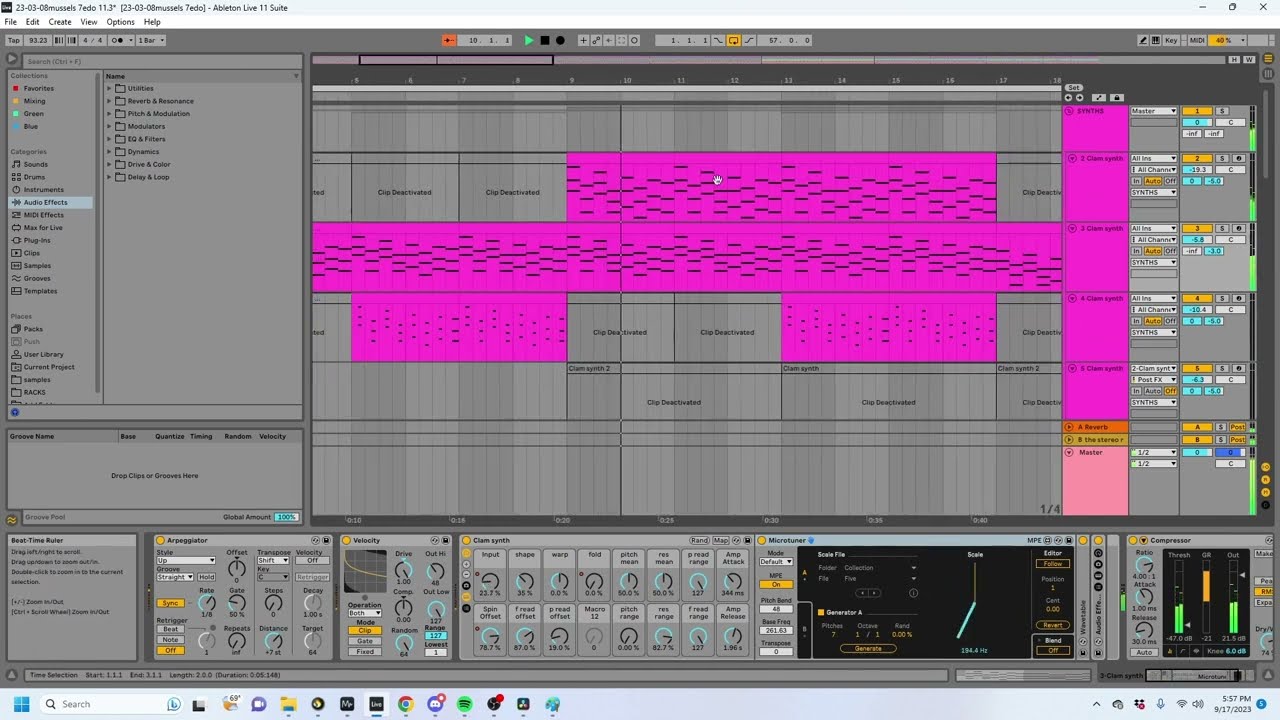This screenshot has width=1280, height=720.
Task: Click the Arrangement Record button
Action: coord(560,40)
